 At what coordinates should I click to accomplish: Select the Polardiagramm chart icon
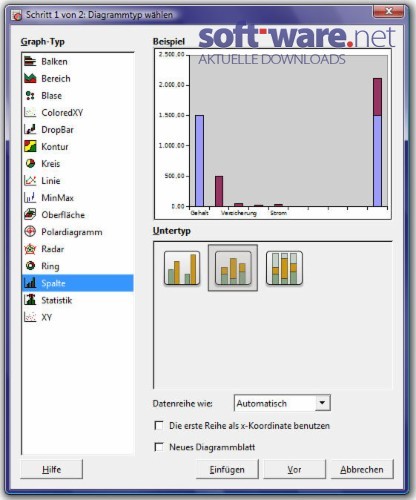(x=30, y=231)
